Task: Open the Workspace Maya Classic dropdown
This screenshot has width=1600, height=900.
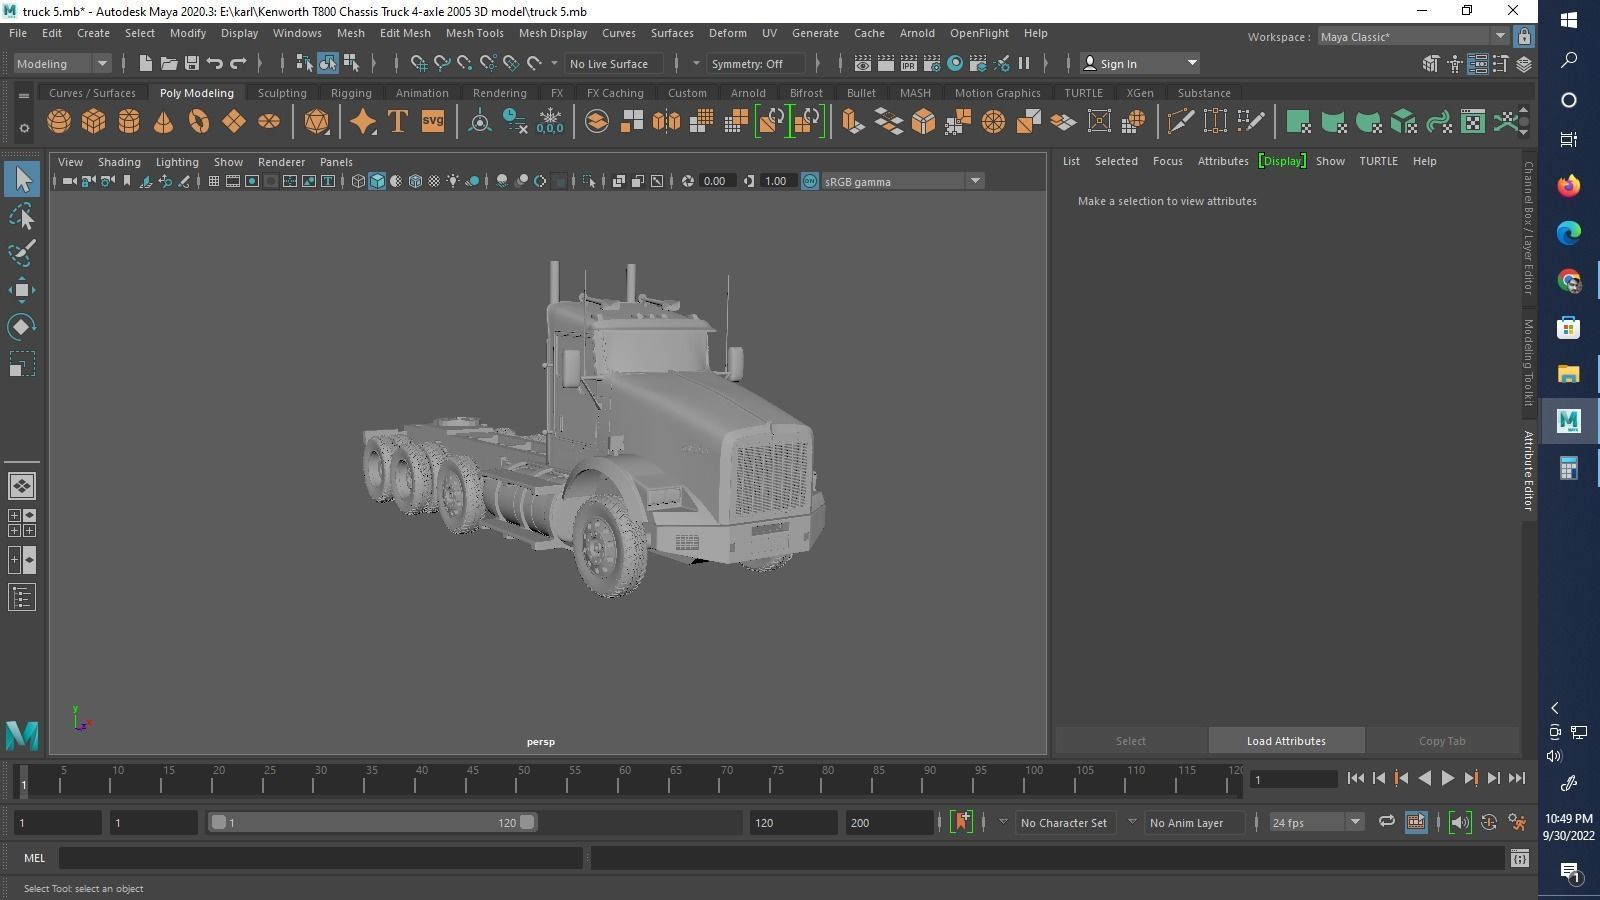Action: 1412,37
